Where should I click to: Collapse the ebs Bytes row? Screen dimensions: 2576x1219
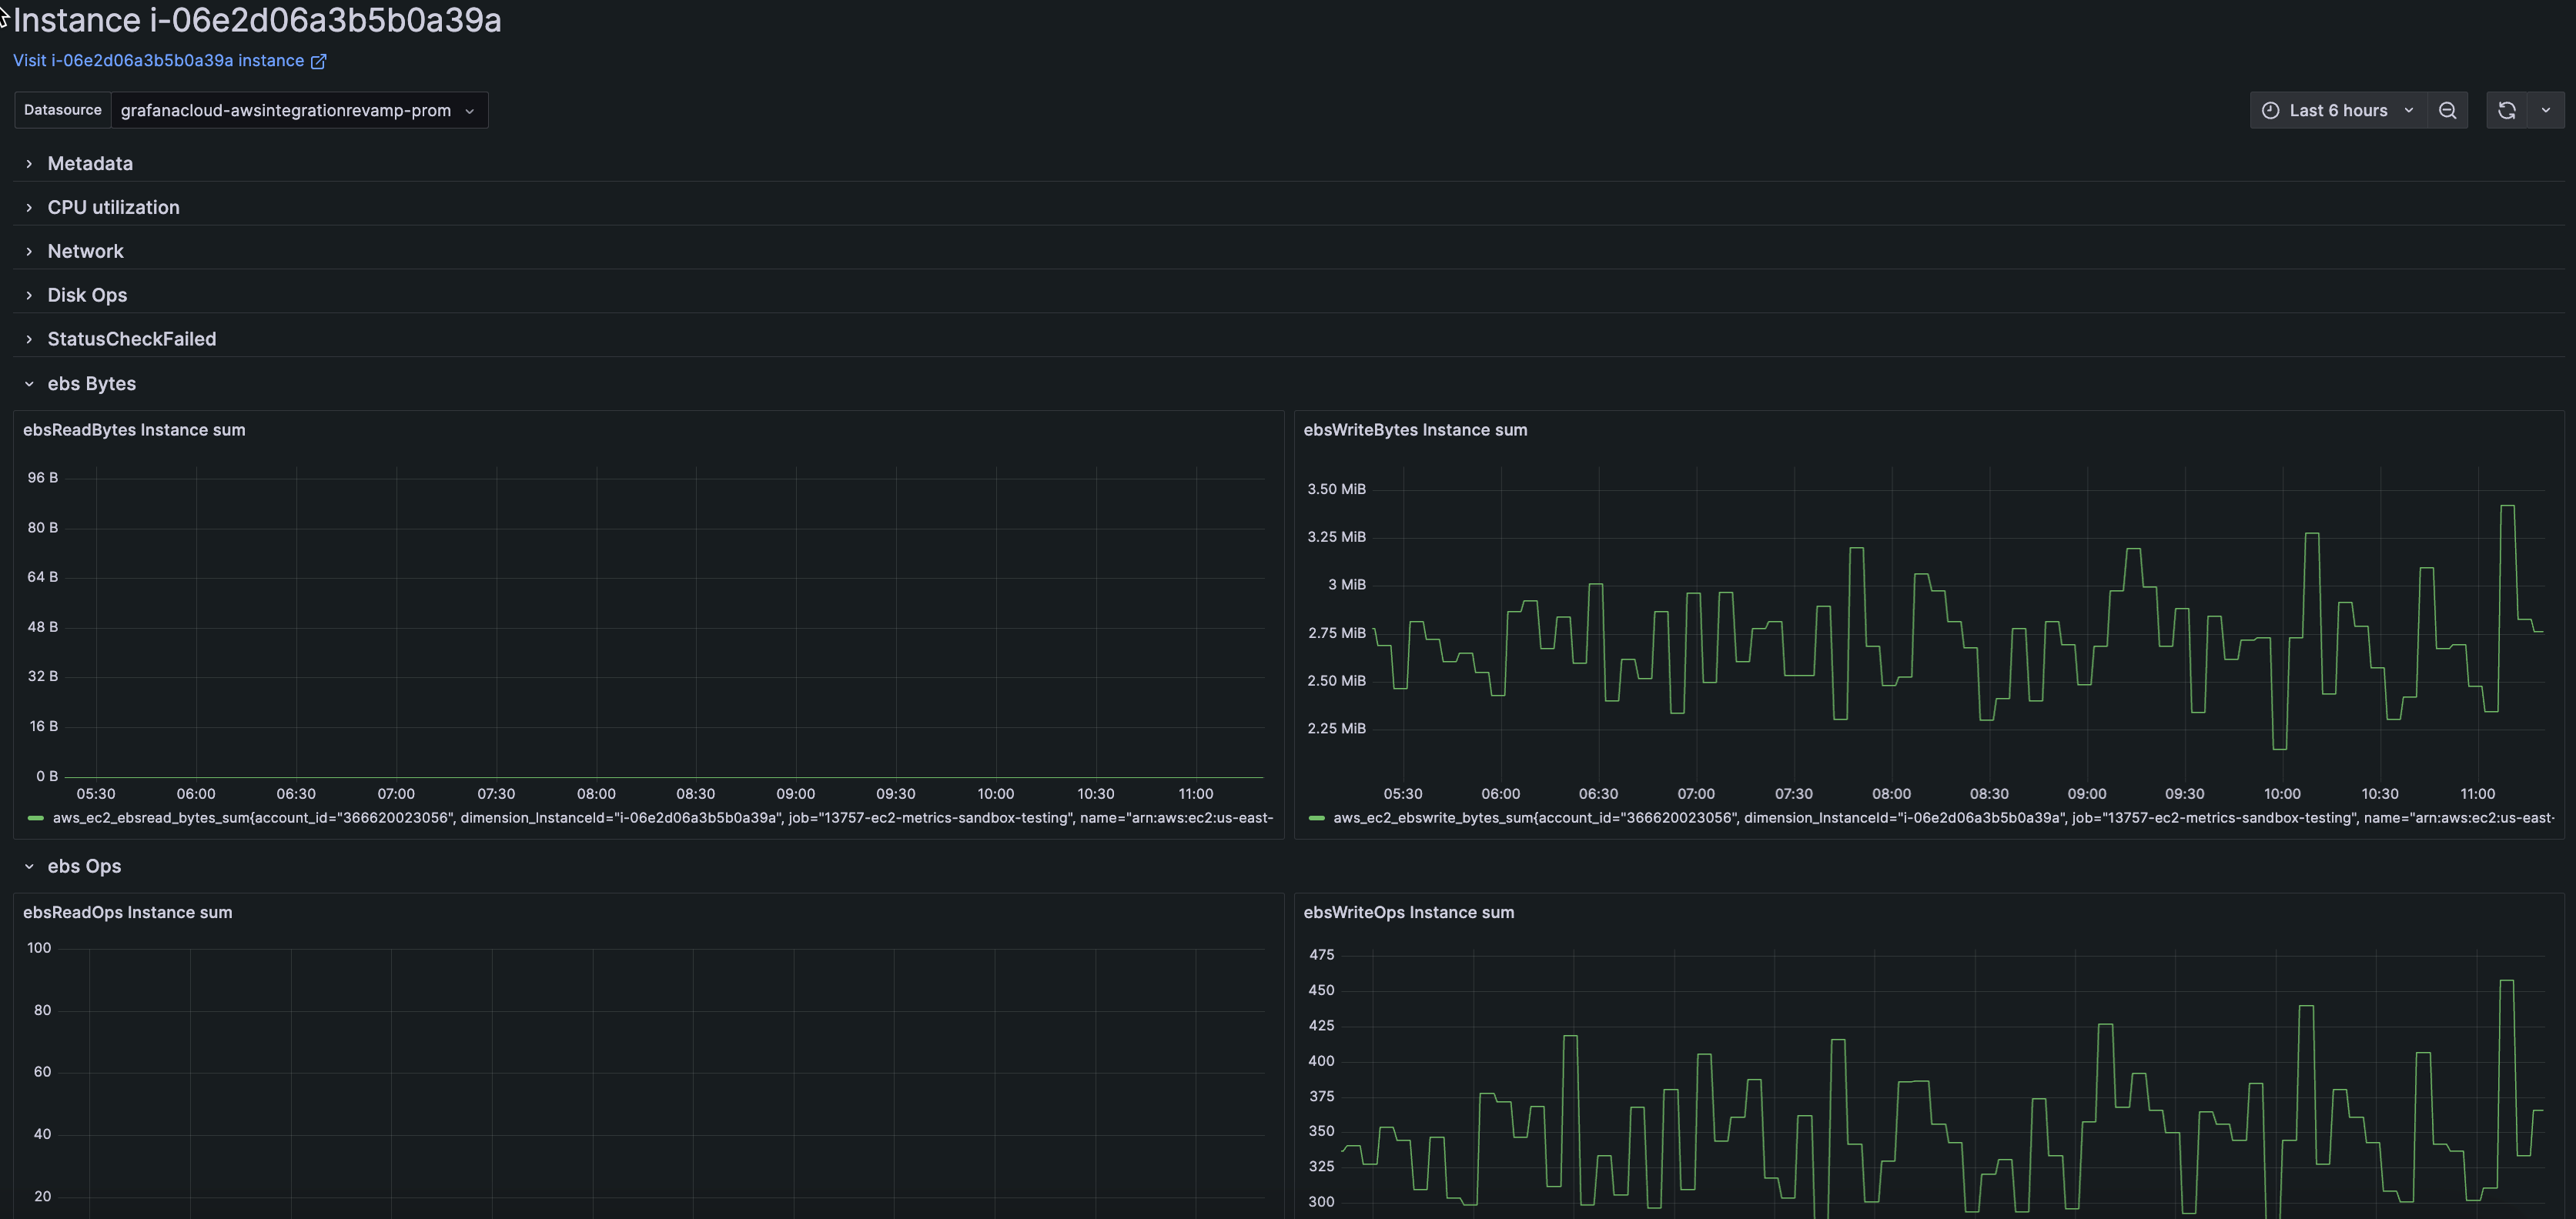[x=92, y=383]
